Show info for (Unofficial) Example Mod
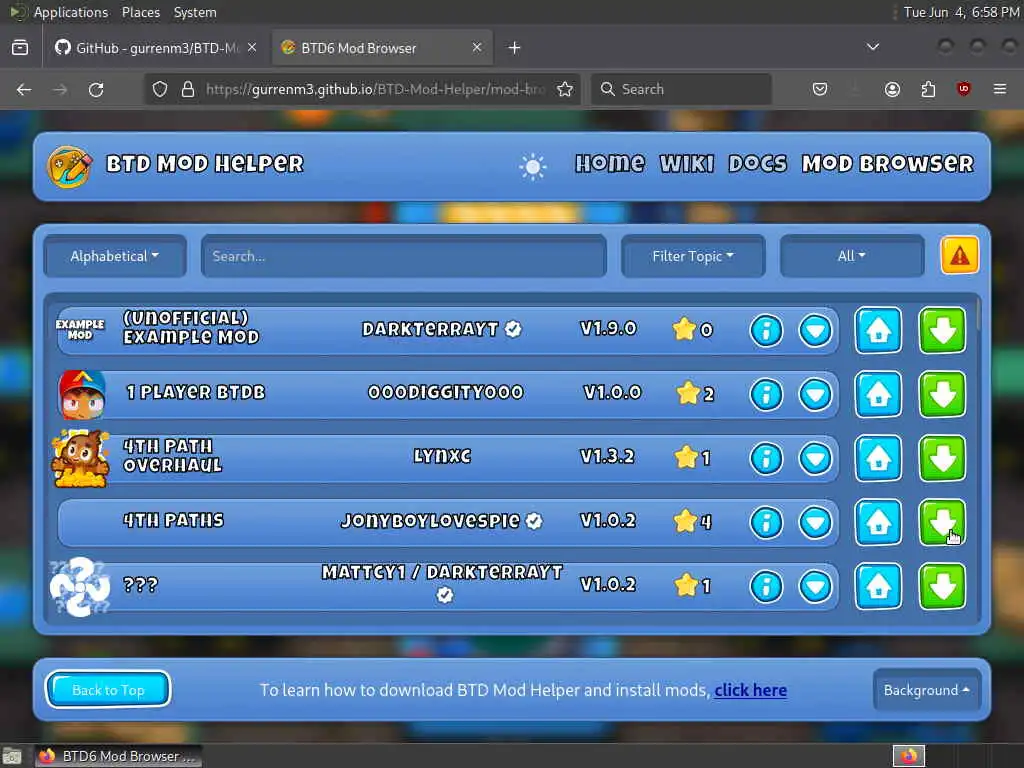Screen dimensions: 1024x768 [x=766, y=330]
